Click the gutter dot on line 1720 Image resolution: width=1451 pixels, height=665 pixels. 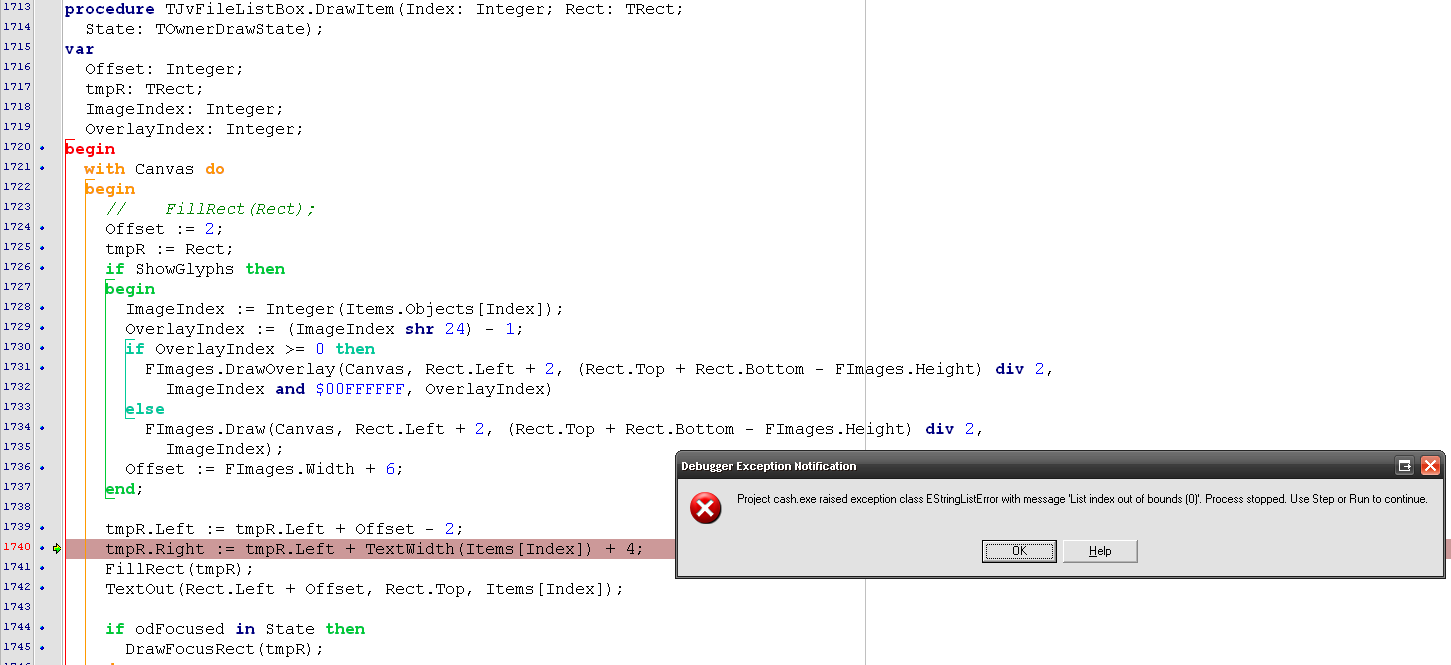point(42,148)
